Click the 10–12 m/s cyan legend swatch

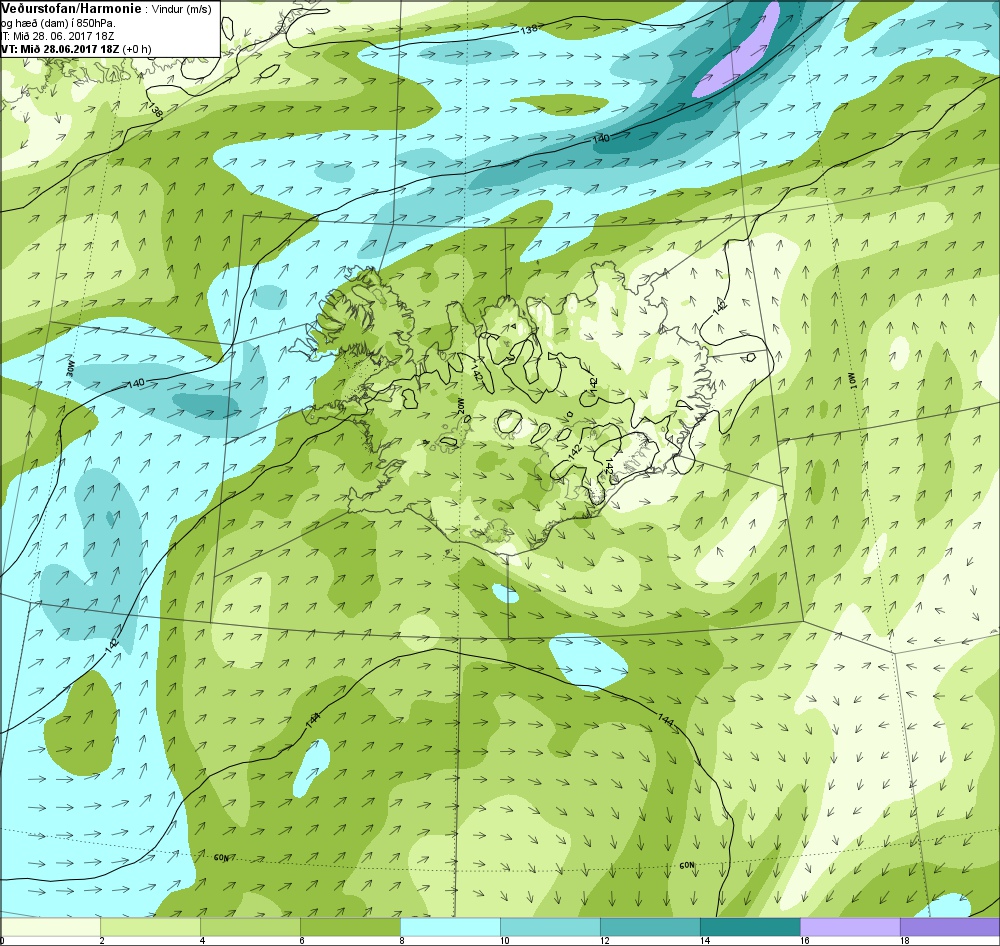coord(550,926)
